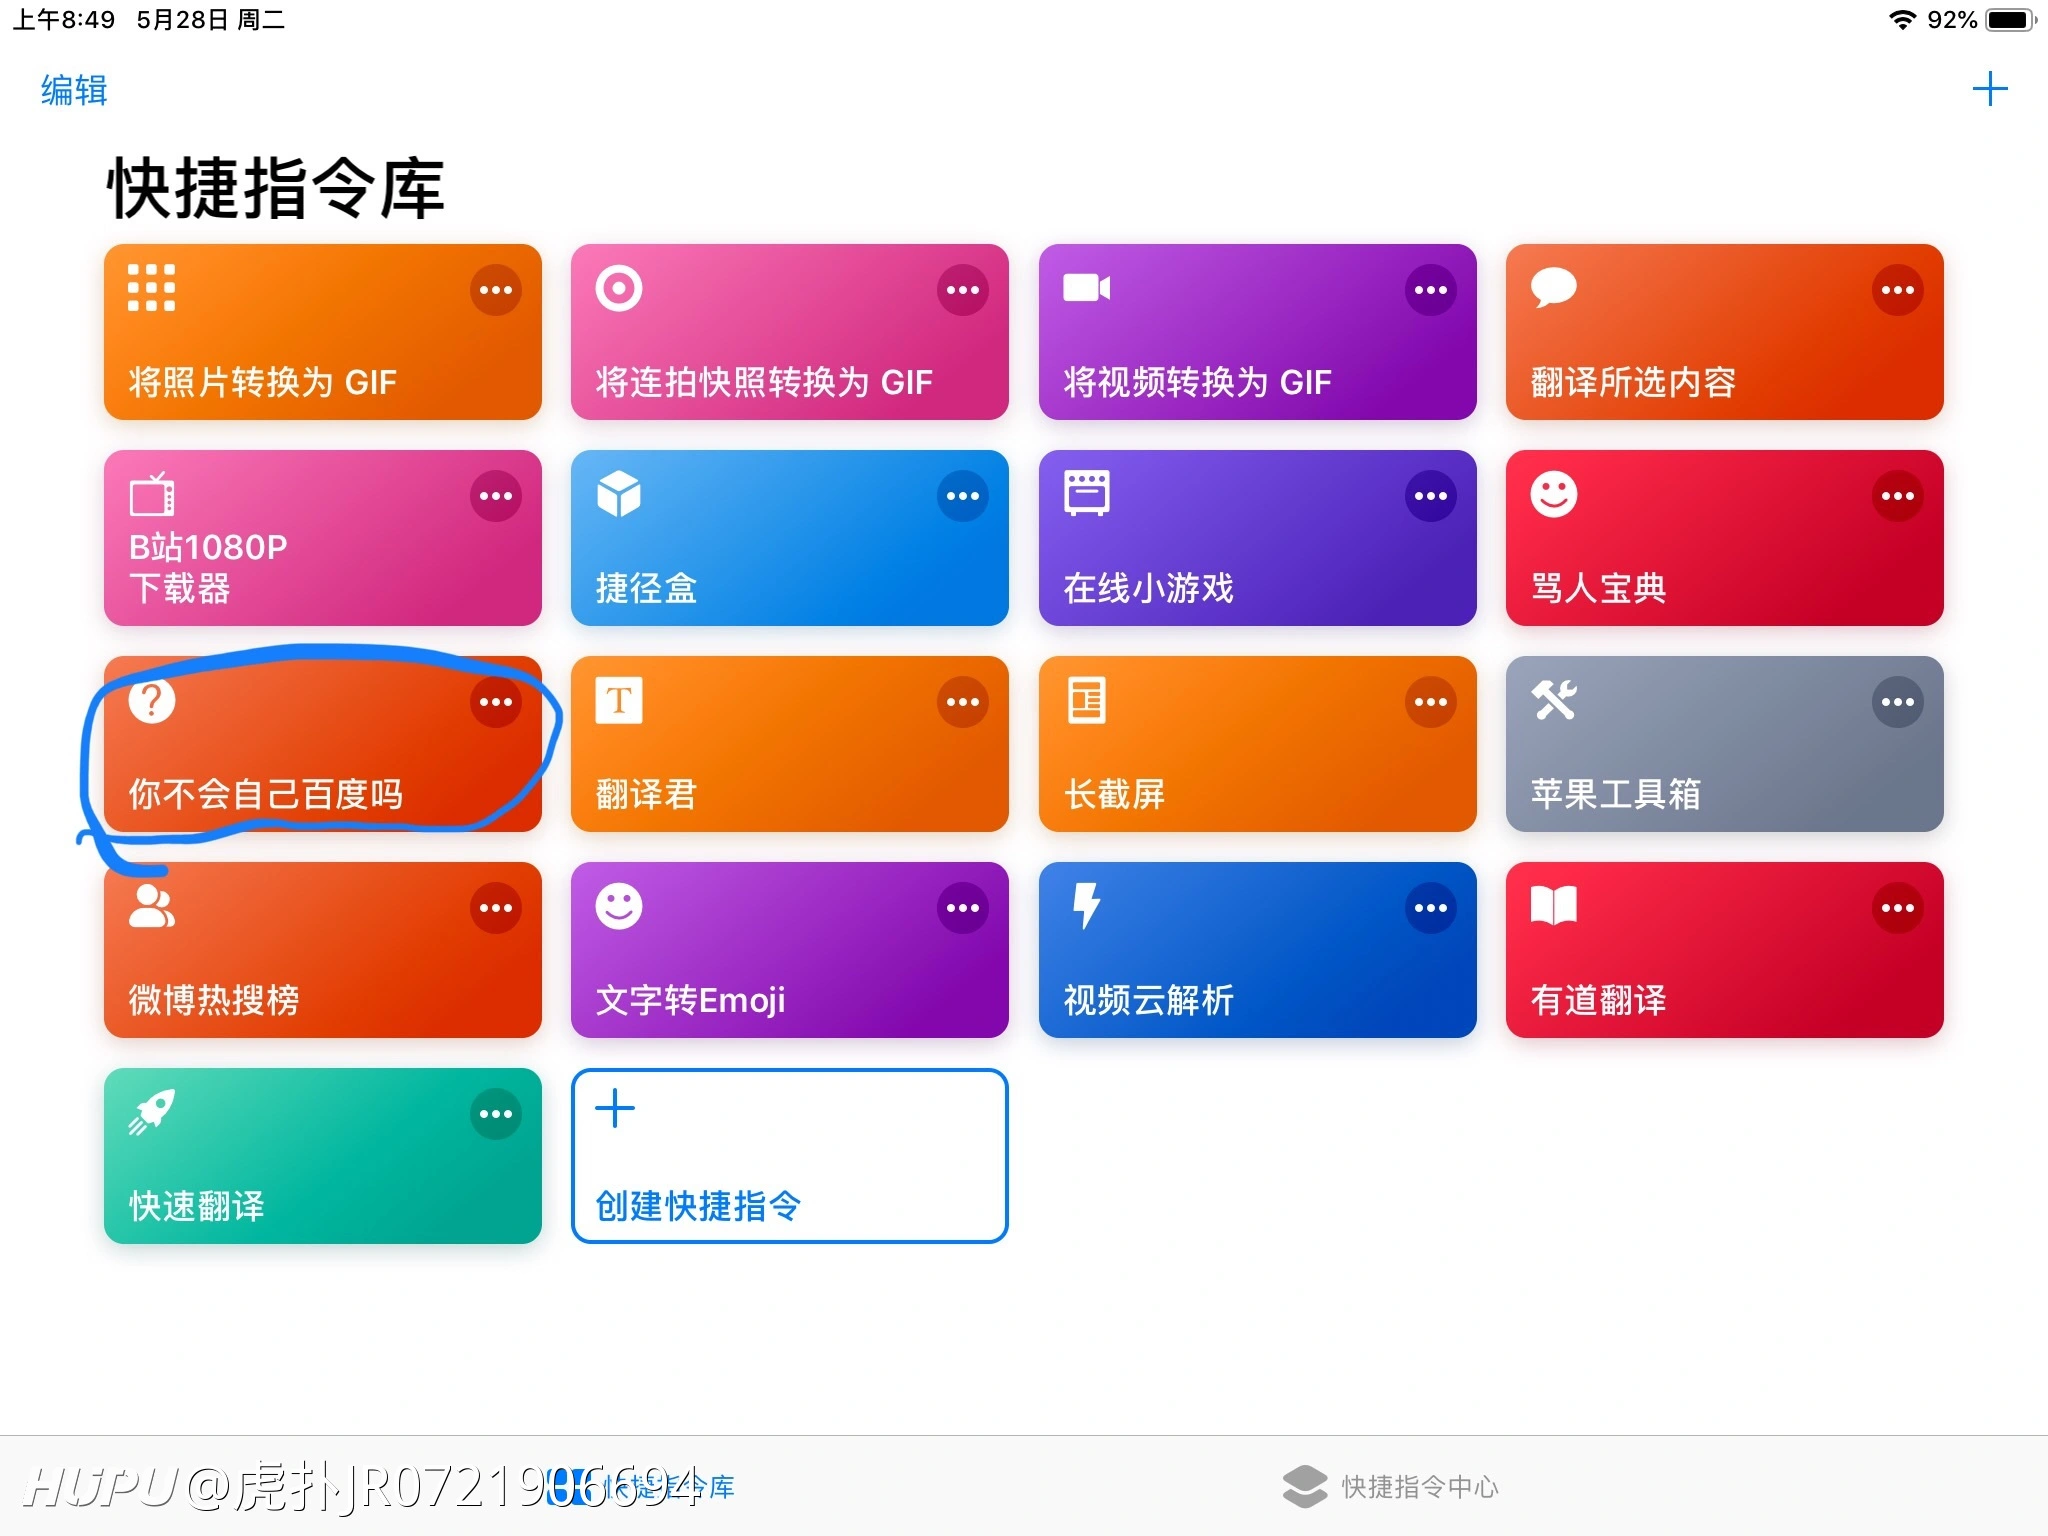Run the 你不会自己百度吗 label
Viewport: 2048px width, 1536px height.
pyautogui.click(x=265, y=794)
